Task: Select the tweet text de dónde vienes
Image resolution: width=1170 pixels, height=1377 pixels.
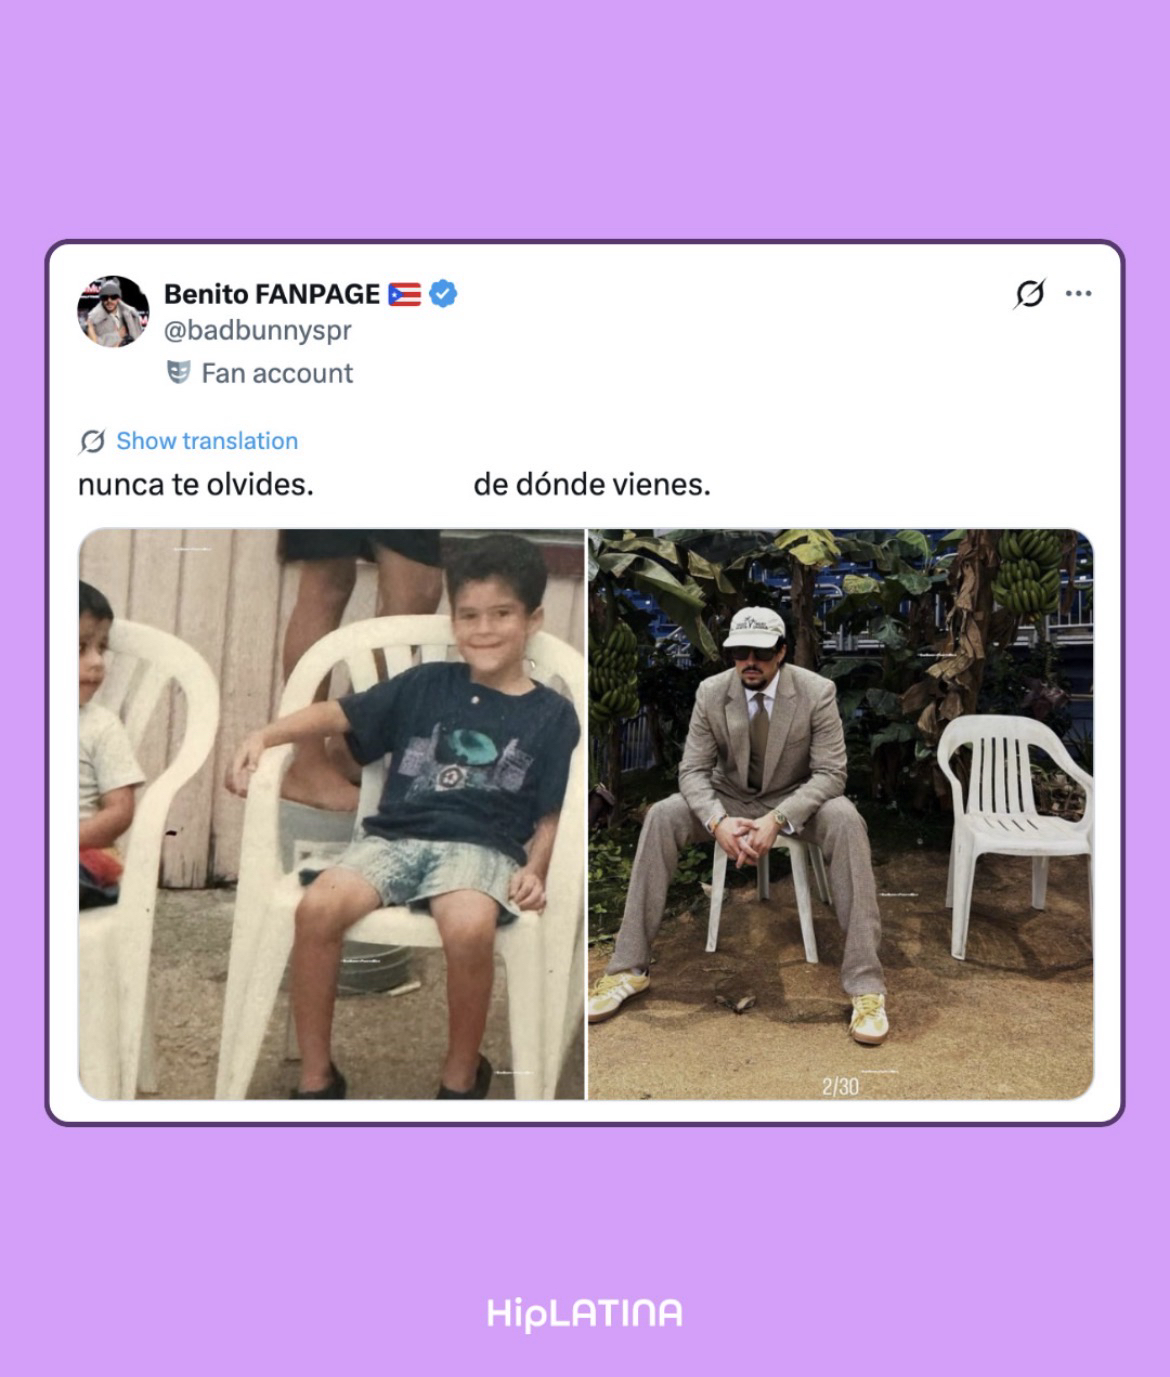Action: click(592, 485)
